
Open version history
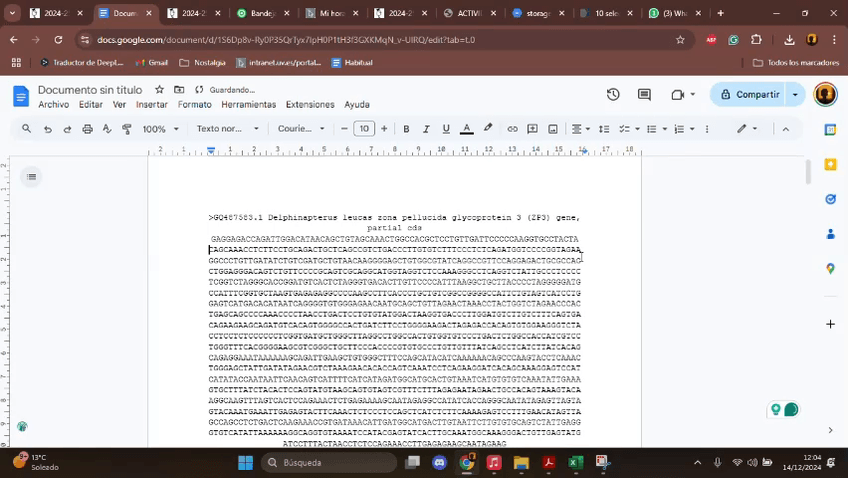[x=613, y=95]
